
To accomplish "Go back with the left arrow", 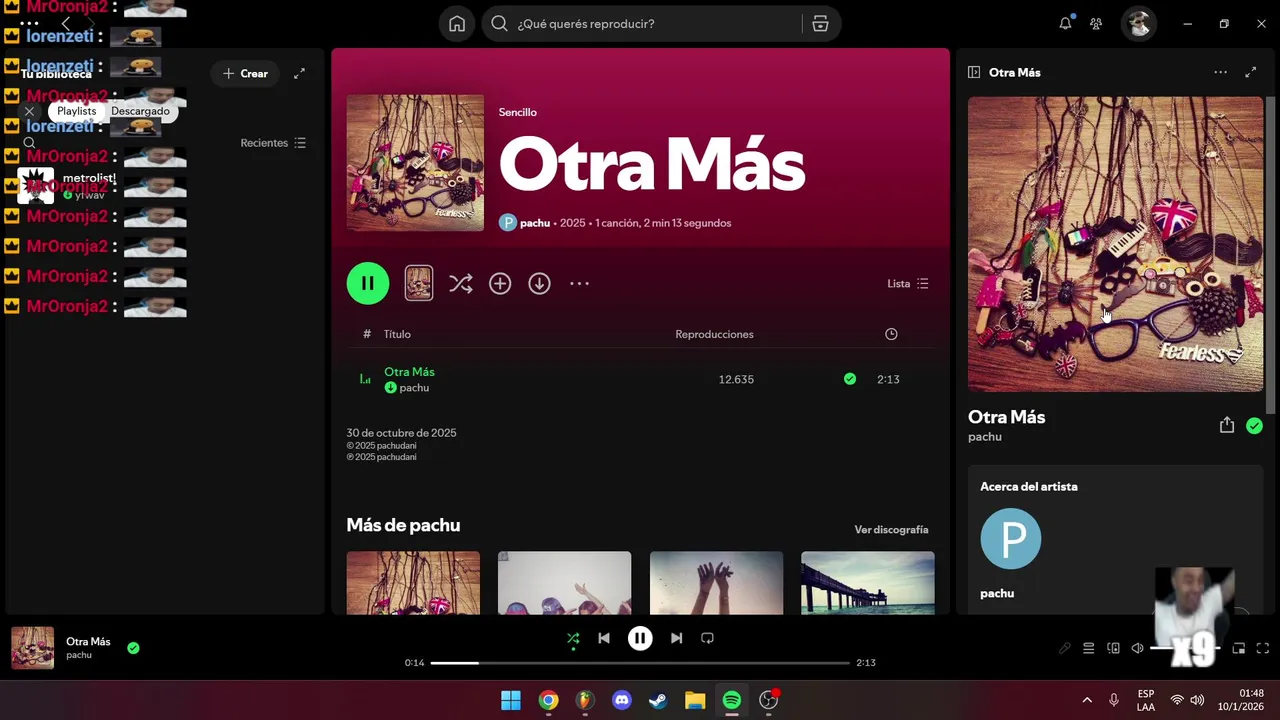I will (x=66, y=23).
